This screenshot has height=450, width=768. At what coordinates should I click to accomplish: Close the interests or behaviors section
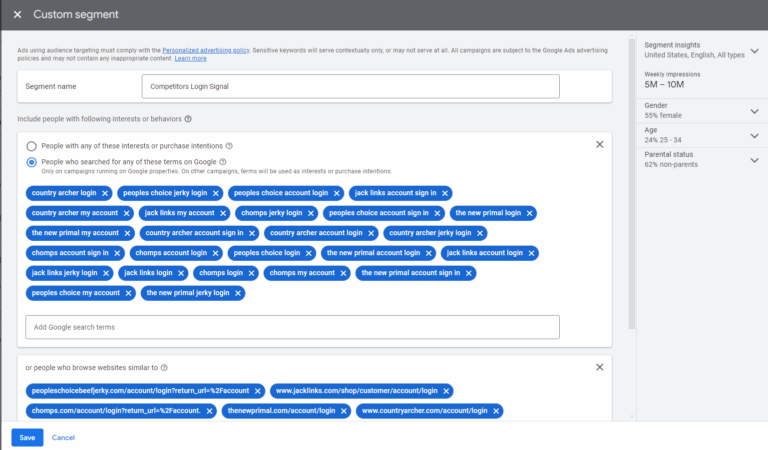coord(600,145)
